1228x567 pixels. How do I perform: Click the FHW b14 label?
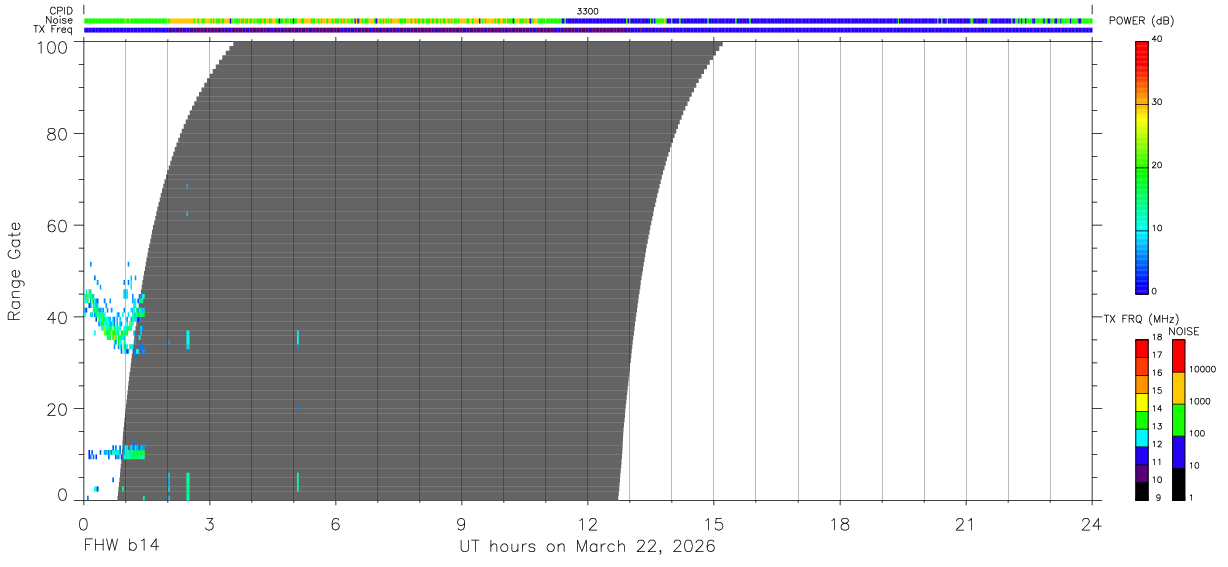tap(120, 547)
